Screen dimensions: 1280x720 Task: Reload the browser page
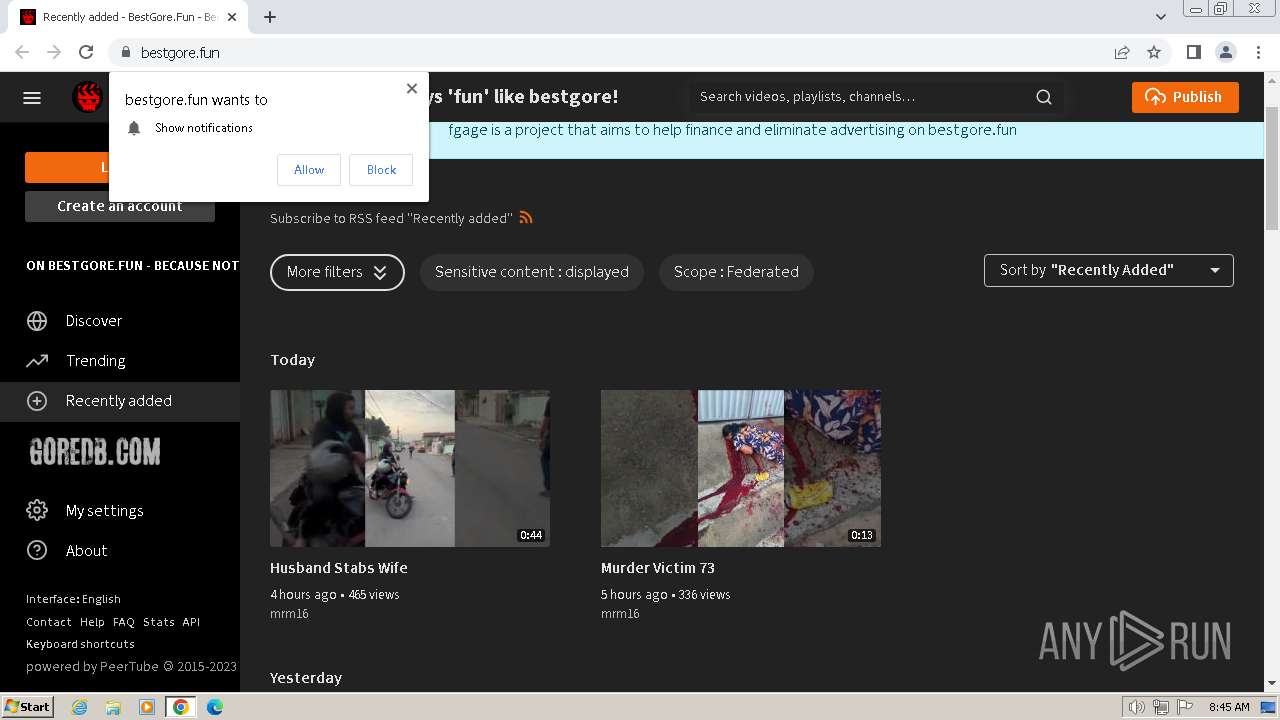[86, 52]
